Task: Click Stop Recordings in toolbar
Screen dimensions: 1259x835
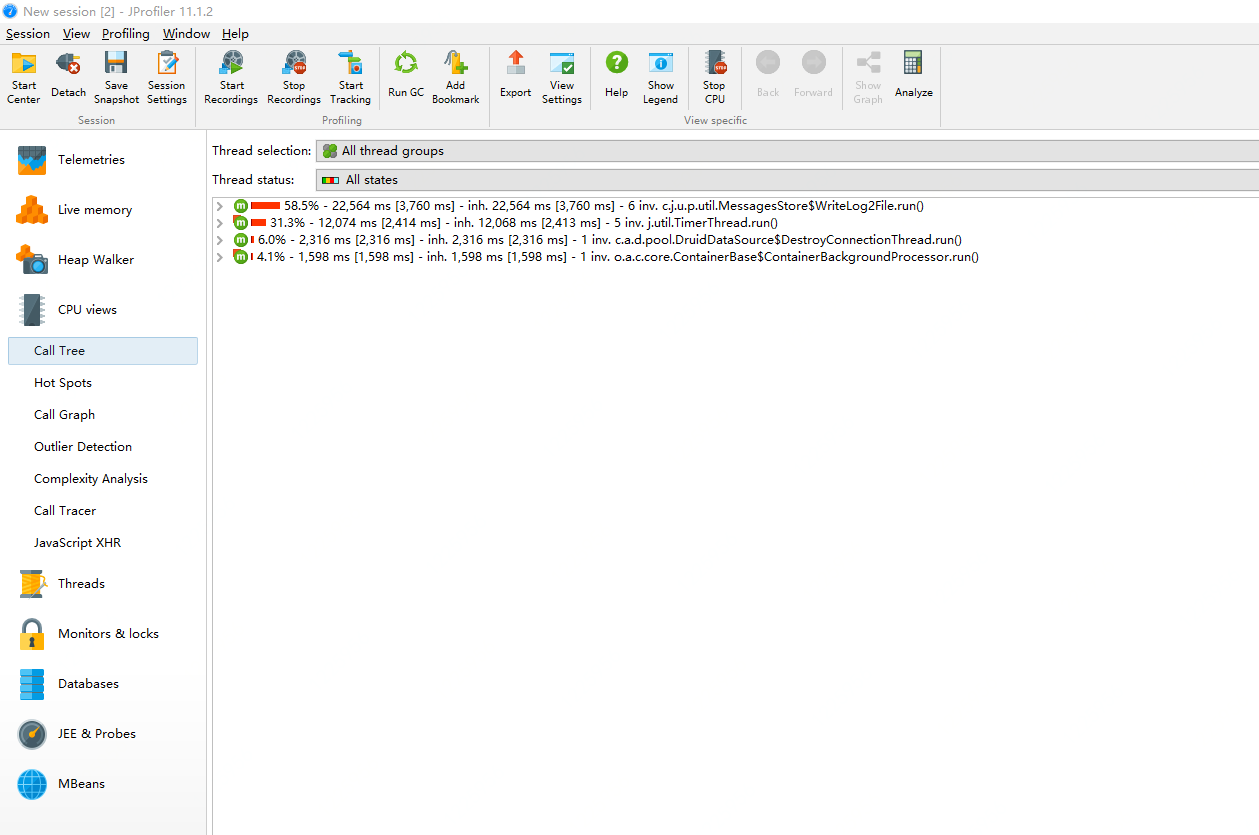Action: [294, 77]
